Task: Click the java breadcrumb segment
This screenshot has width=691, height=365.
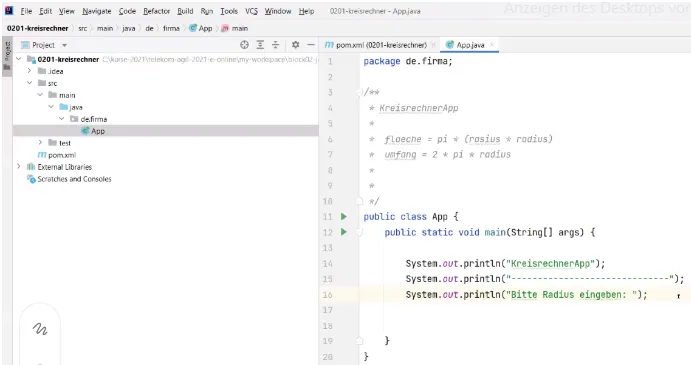Action: coord(128,28)
